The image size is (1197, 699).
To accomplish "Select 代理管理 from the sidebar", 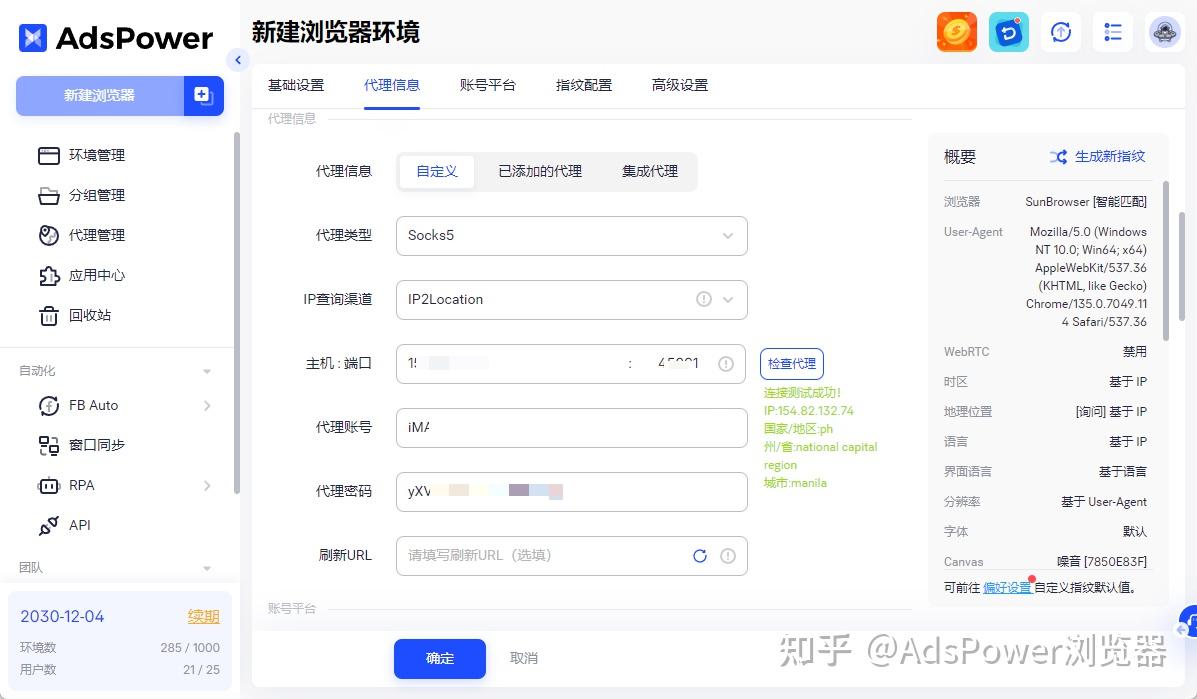I will point(97,235).
